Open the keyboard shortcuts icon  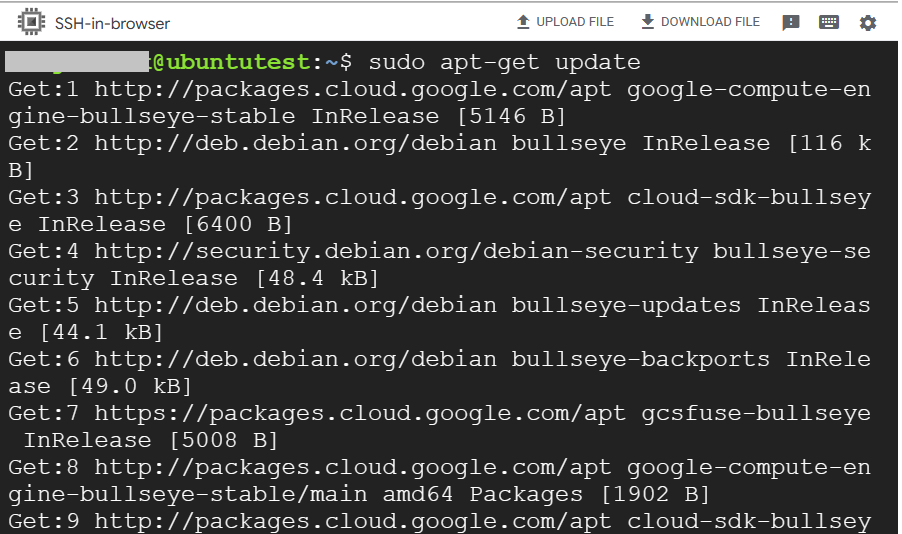pyautogui.click(x=829, y=23)
